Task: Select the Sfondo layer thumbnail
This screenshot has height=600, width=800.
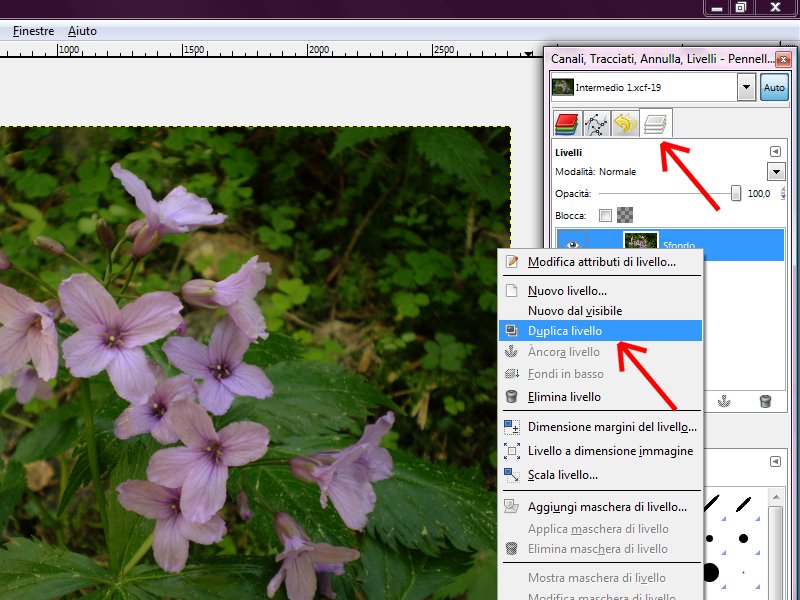Action: coord(639,243)
